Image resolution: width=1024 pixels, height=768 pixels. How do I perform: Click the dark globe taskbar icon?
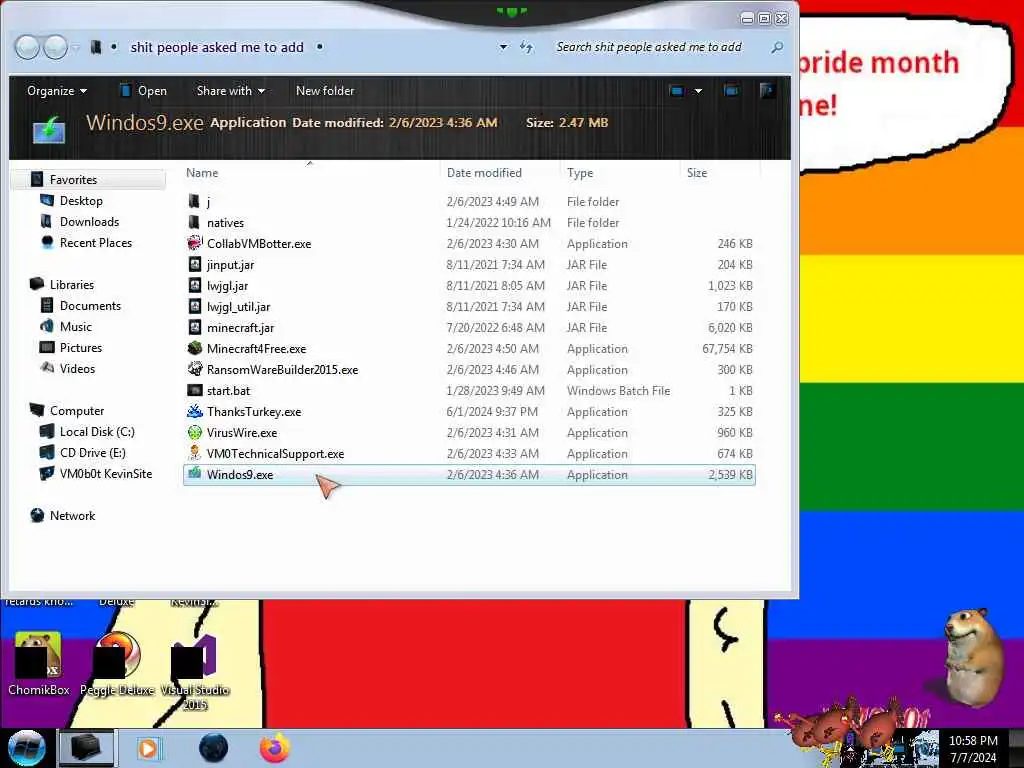pyautogui.click(x=214, y=748)
